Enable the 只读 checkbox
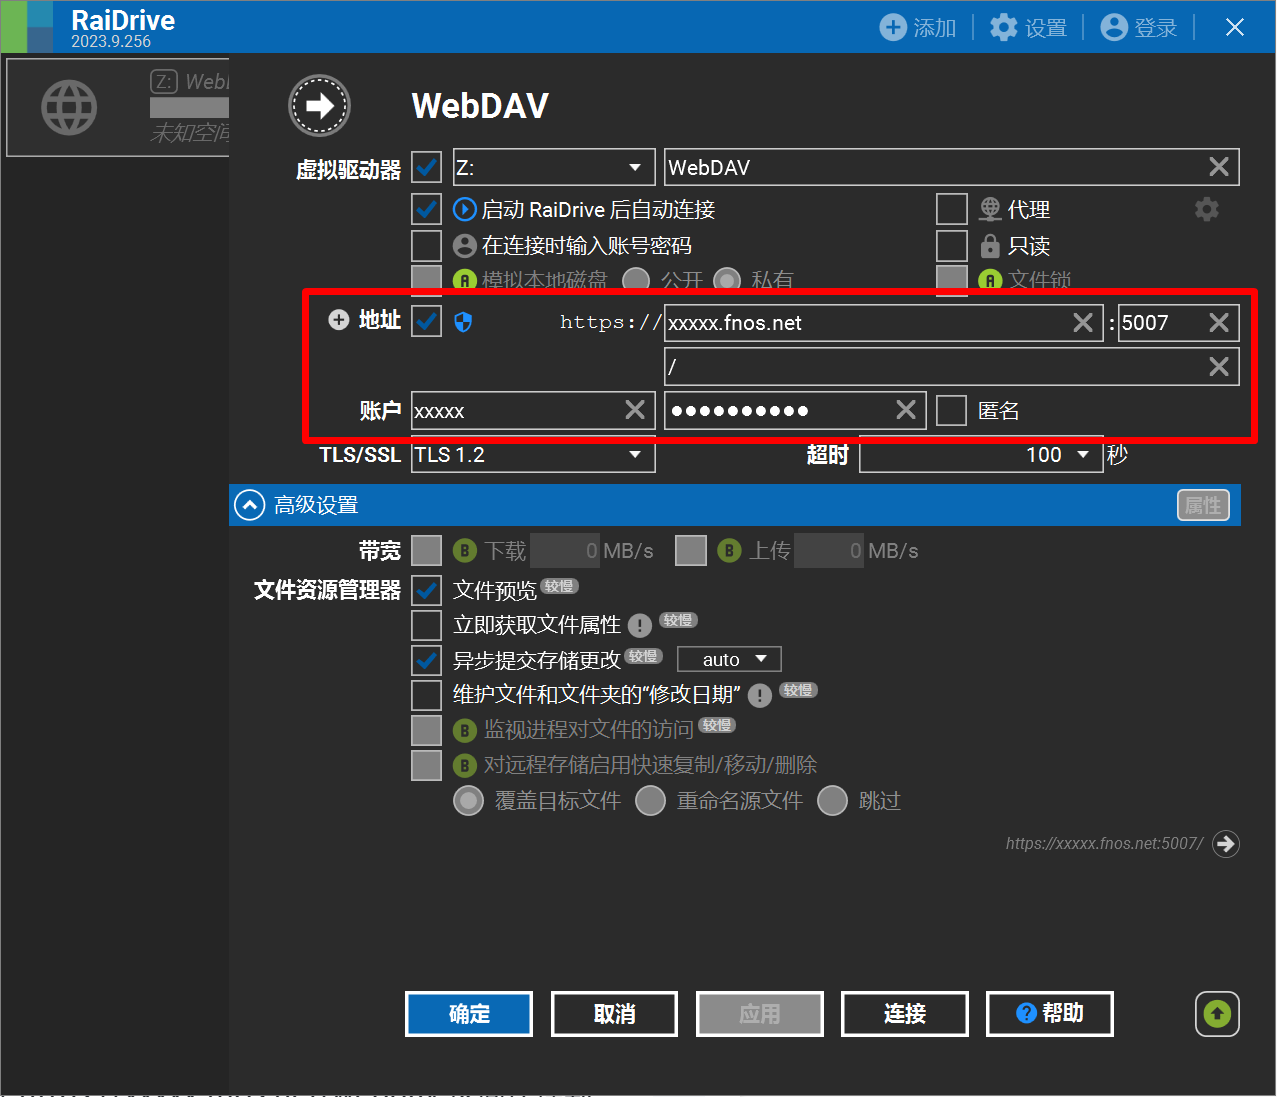Image resolution: width=1277 pixels, height=1097 pixels. [x=952, y=246]
